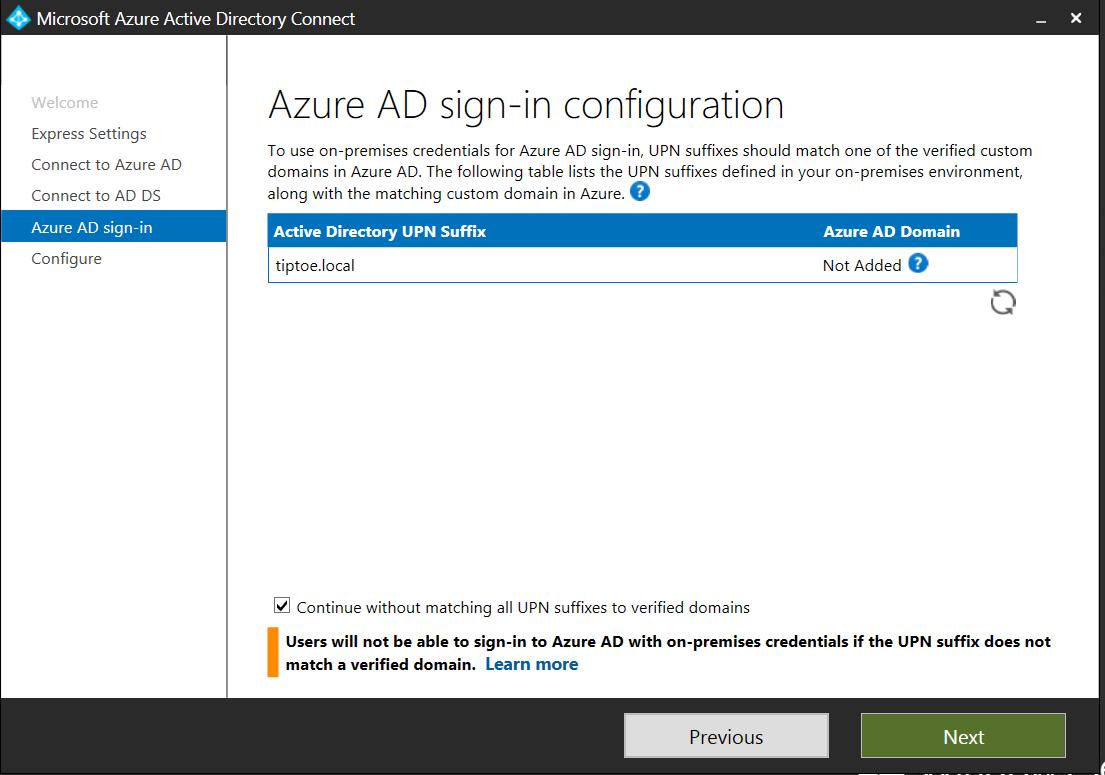Click the Azure AD sign-in configuration heading

526,105
